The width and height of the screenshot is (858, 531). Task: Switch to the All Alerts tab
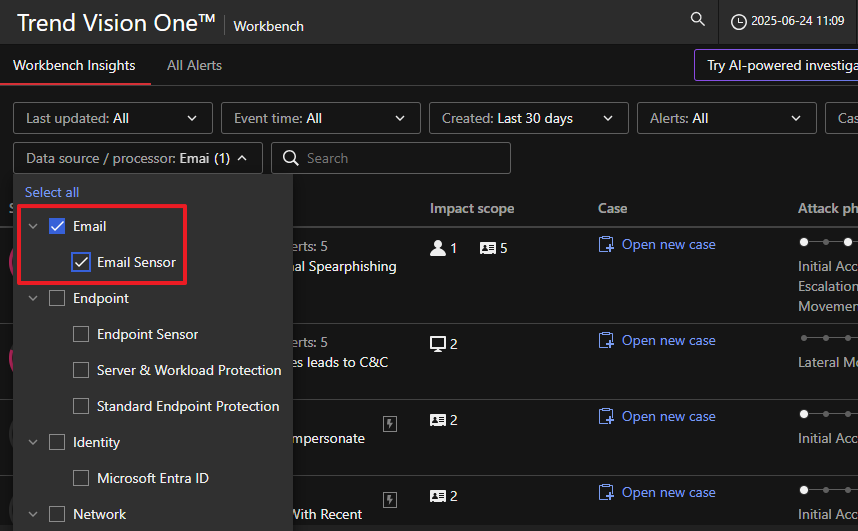point(194,65)
